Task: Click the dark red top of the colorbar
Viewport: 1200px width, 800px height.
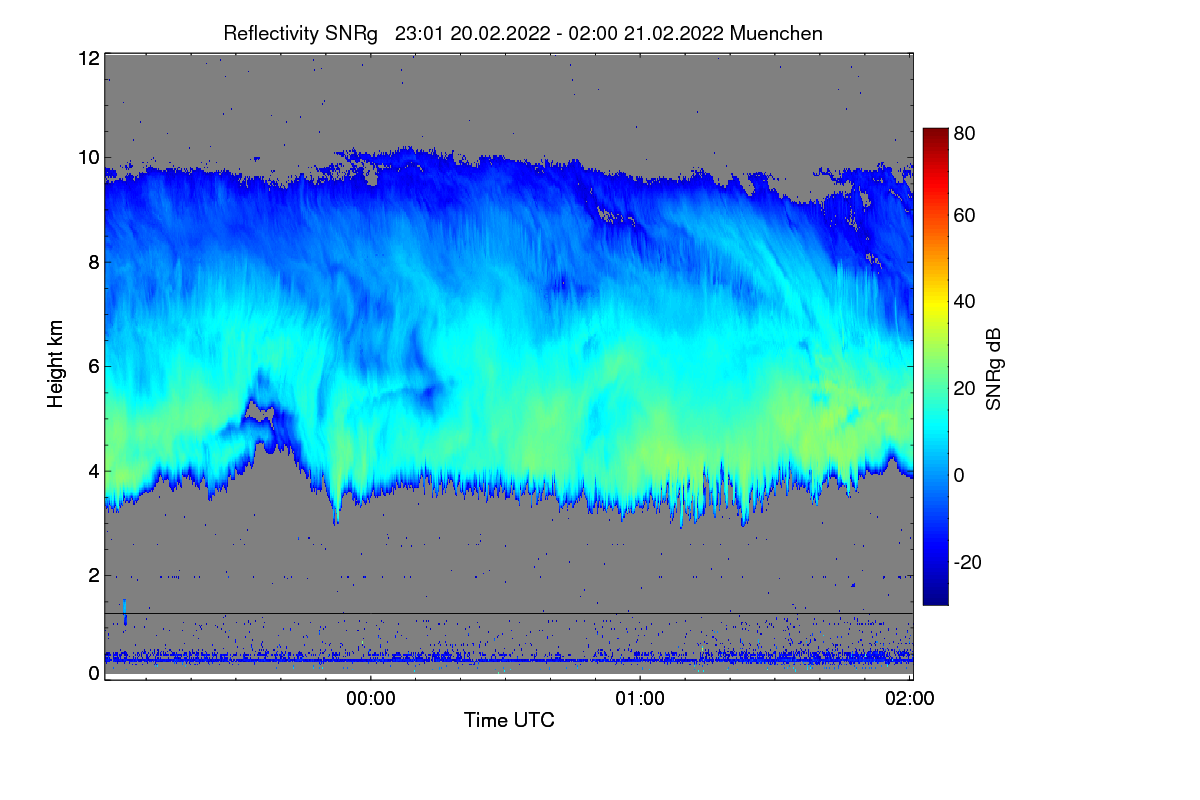Action: [935, 134]
